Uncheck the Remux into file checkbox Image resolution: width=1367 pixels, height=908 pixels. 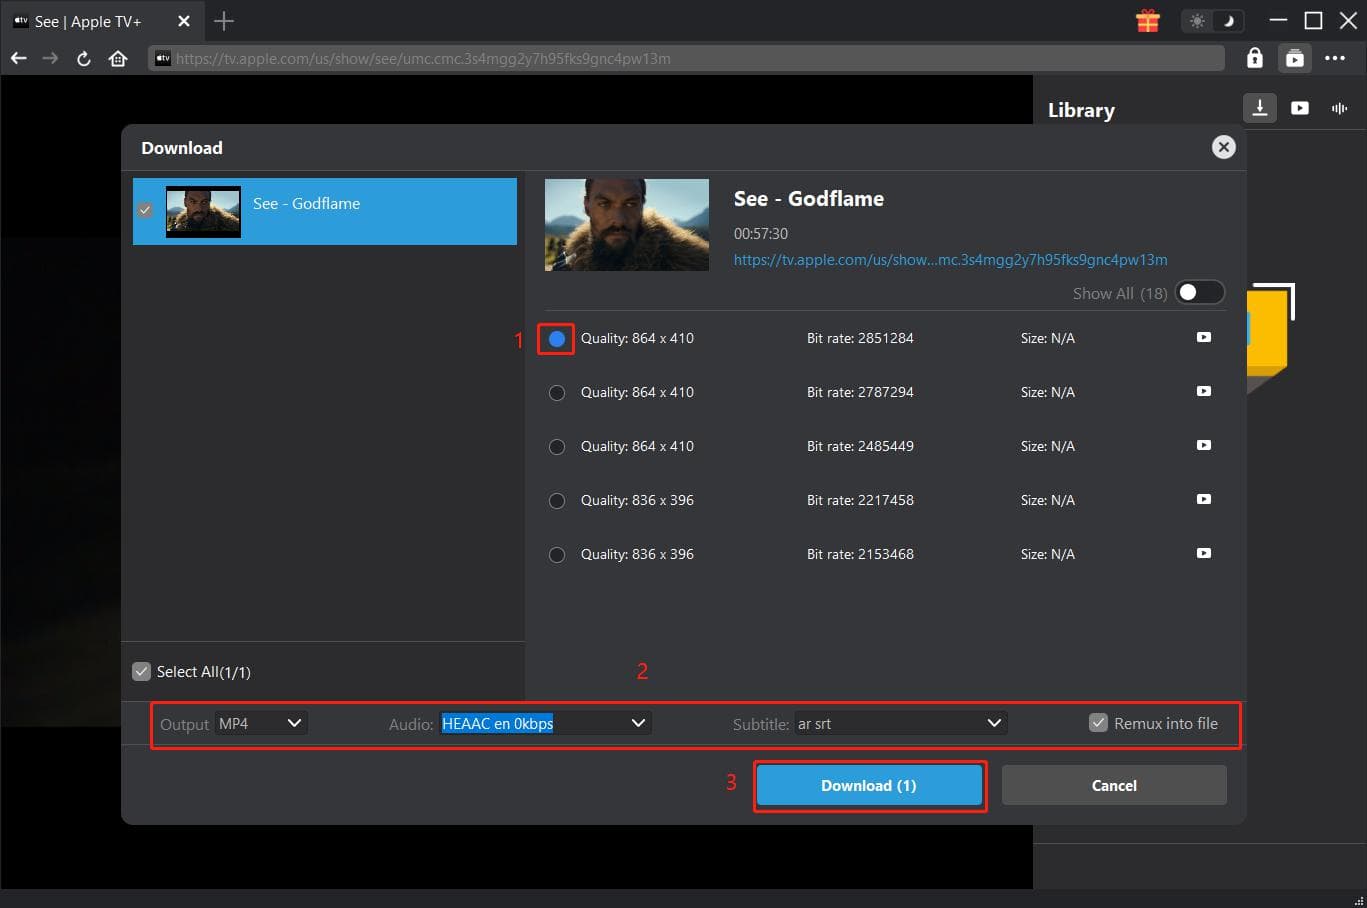click(x=1098, y=723)
